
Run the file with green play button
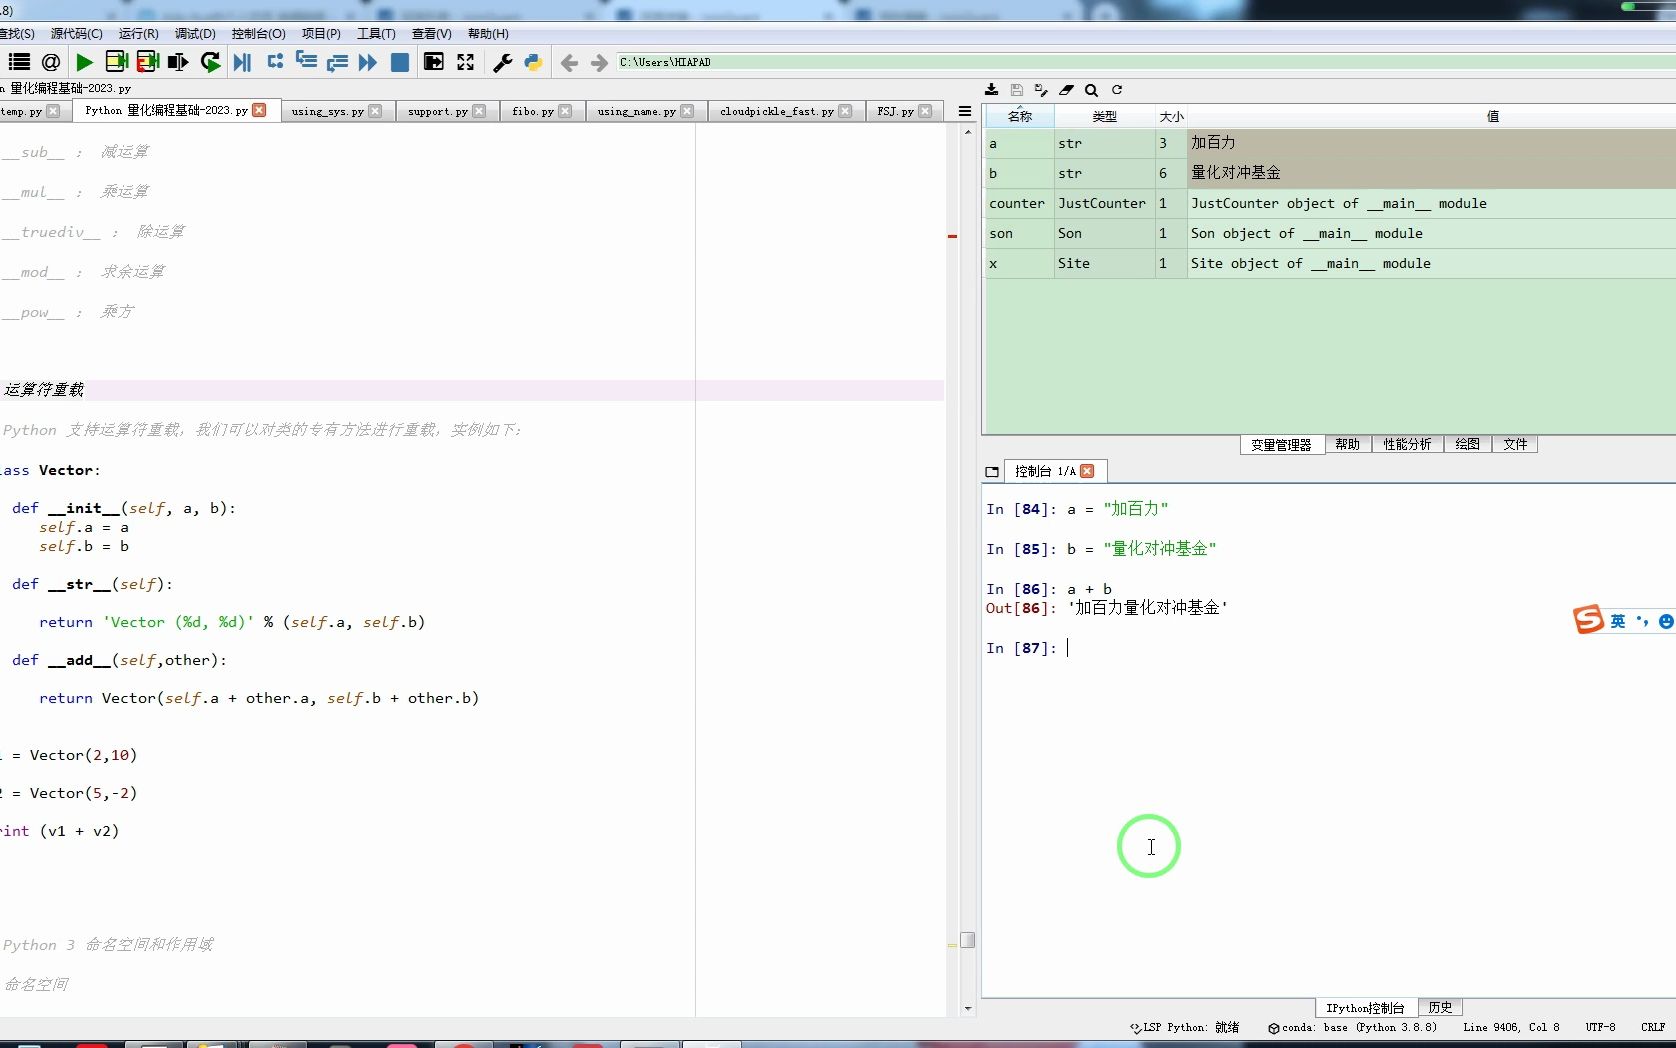[84, 62]
